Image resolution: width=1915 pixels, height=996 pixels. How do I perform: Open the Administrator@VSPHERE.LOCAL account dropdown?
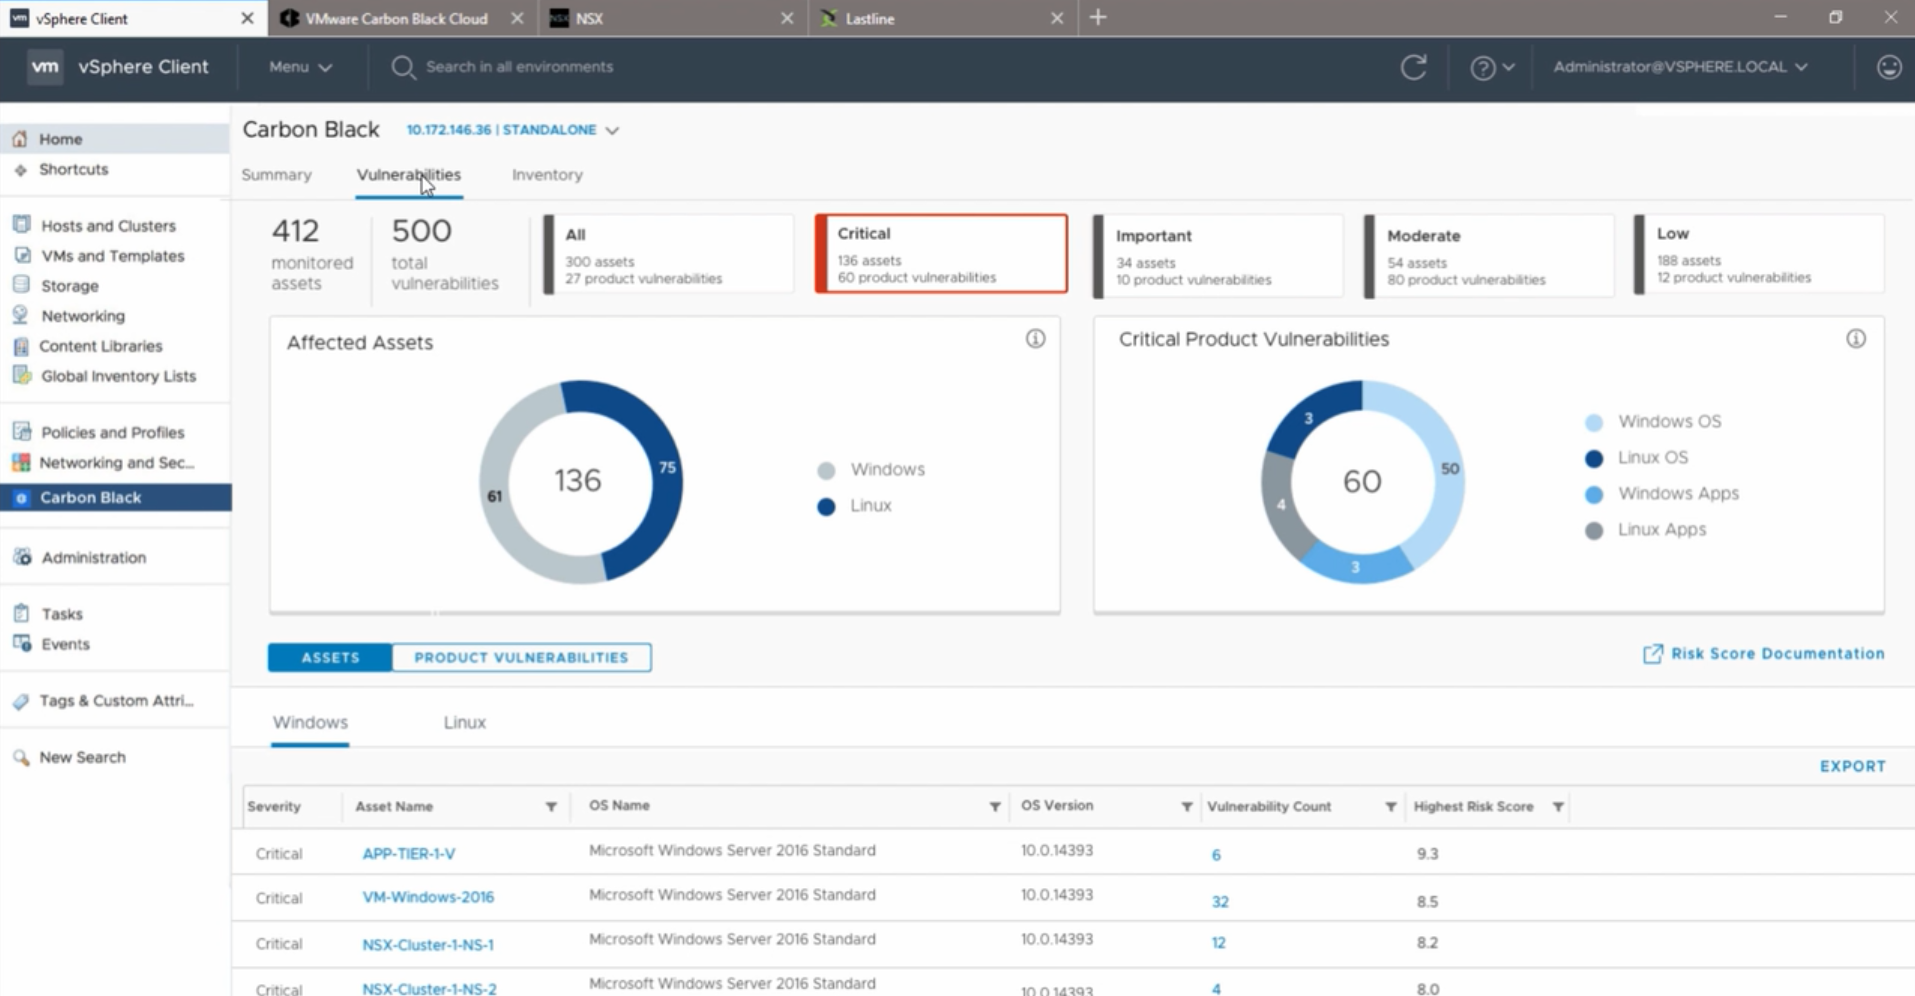(x=1678, y=67)
